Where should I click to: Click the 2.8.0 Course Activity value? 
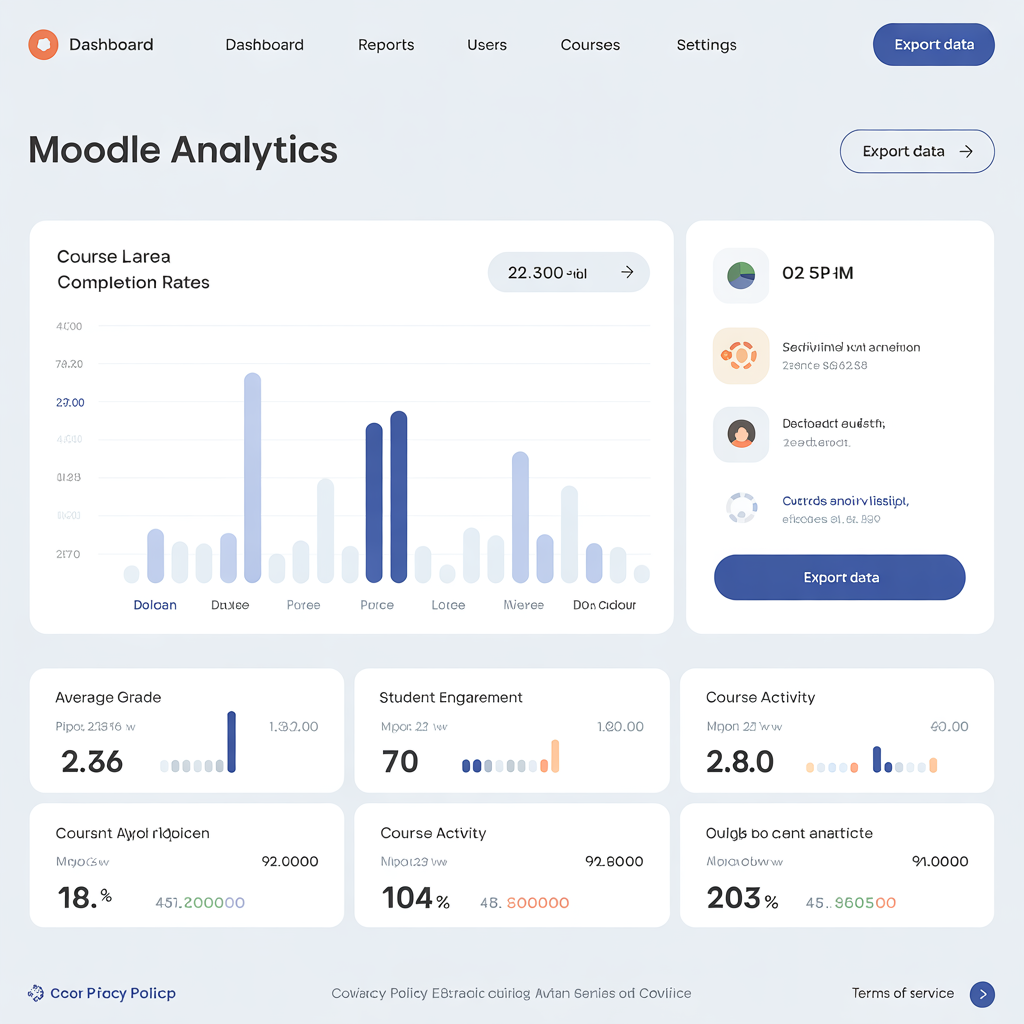(x=740, y=761)
